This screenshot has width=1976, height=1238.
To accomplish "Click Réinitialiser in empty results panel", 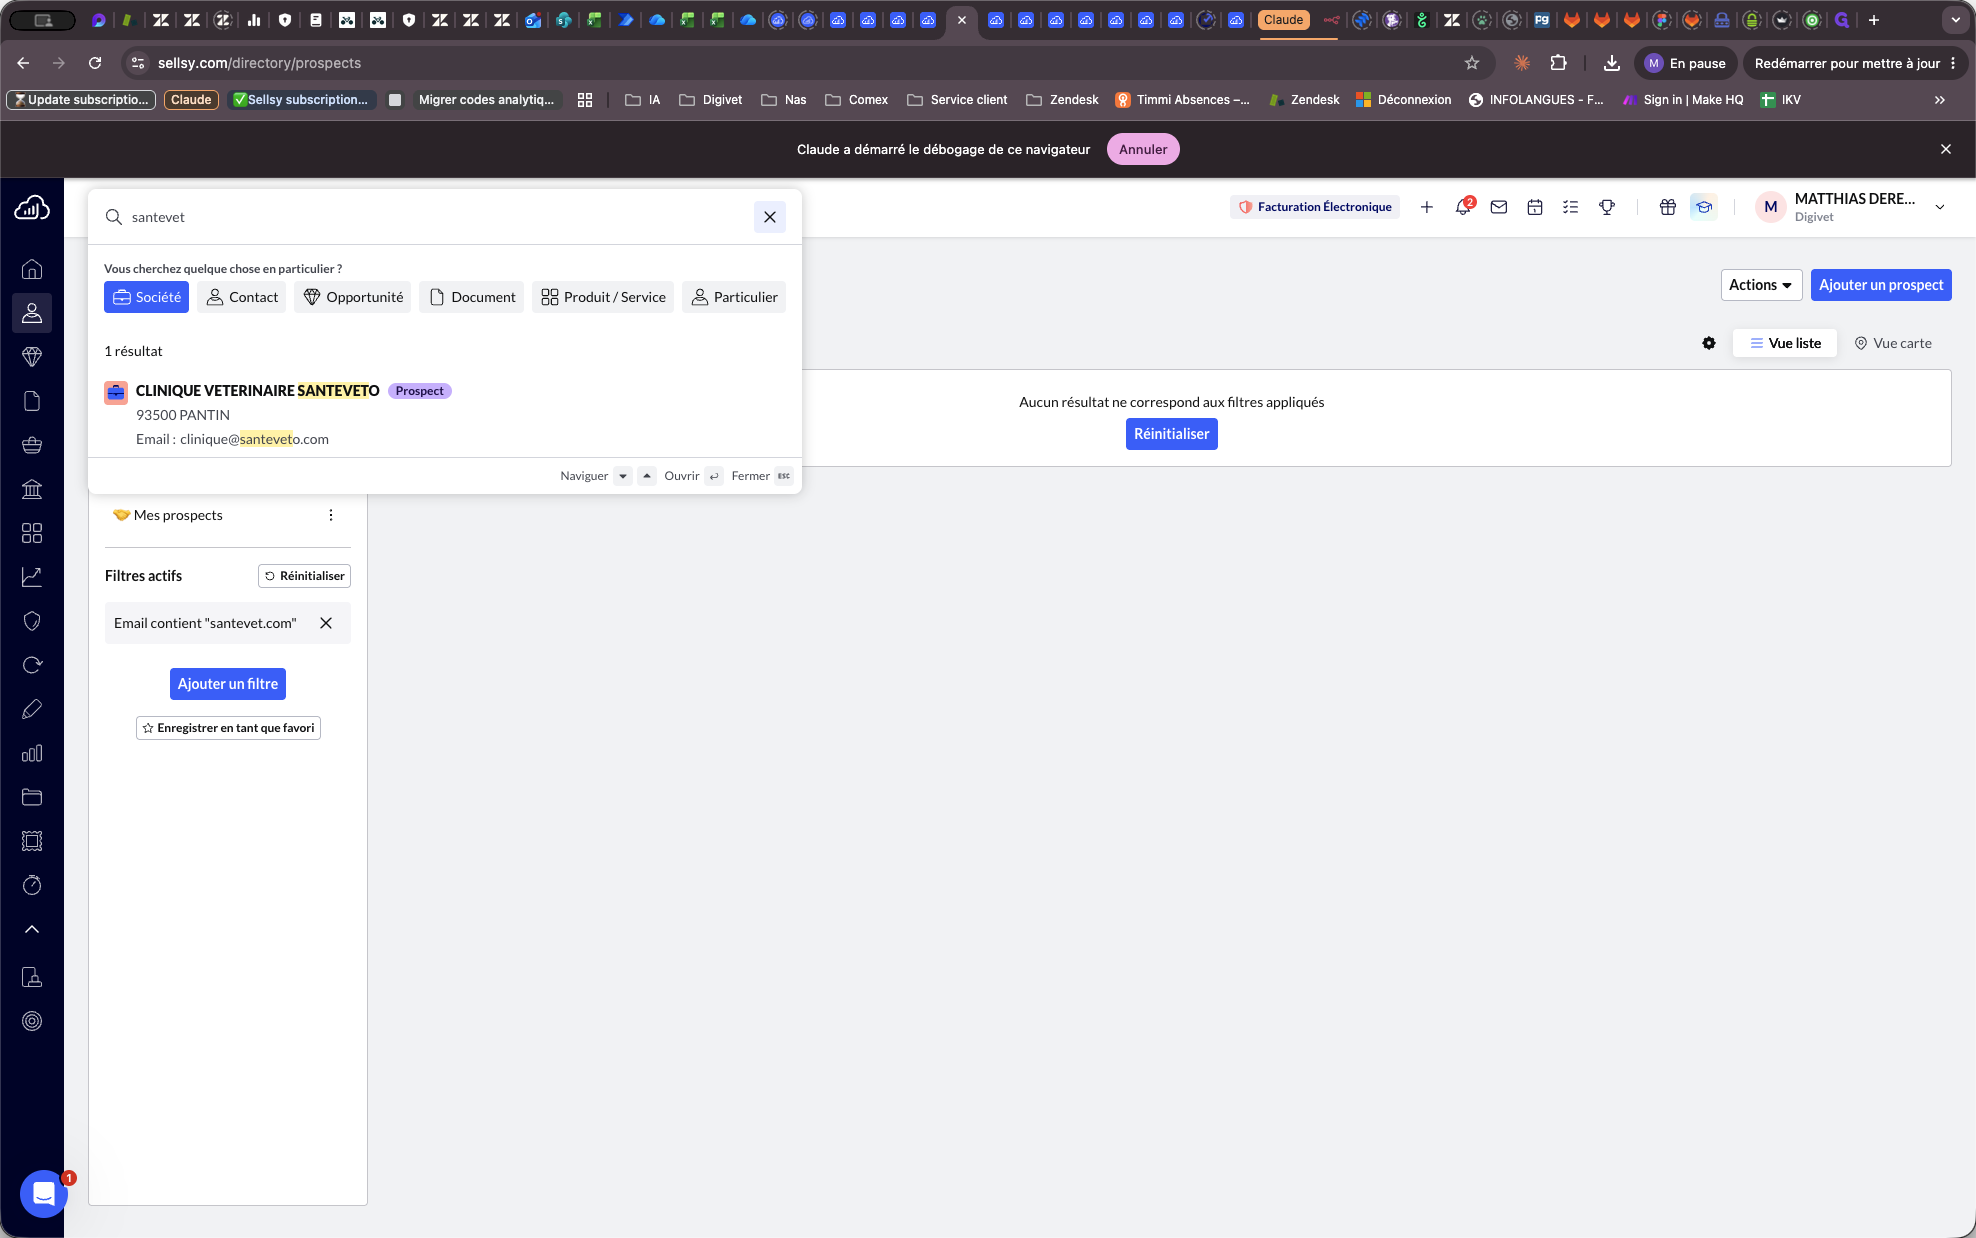I will point(1171,434).
